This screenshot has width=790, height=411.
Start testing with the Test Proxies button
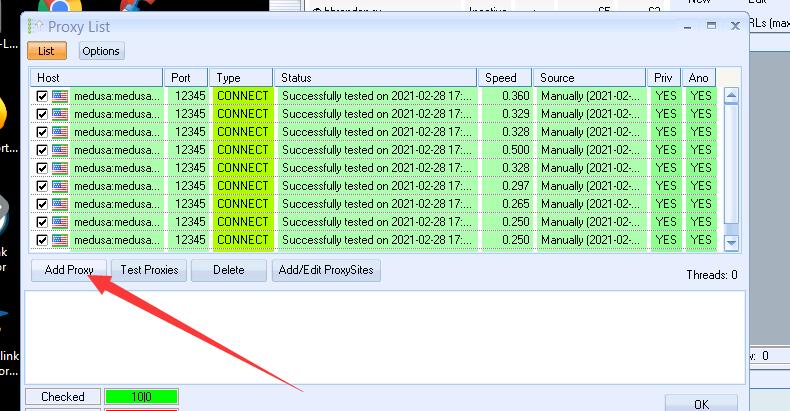coord(149,270)
